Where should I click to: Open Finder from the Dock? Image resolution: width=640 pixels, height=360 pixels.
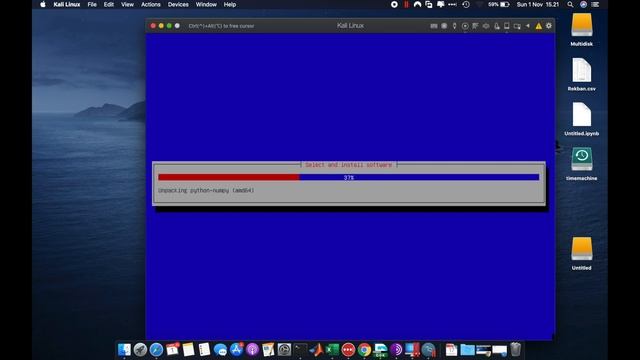124,349
